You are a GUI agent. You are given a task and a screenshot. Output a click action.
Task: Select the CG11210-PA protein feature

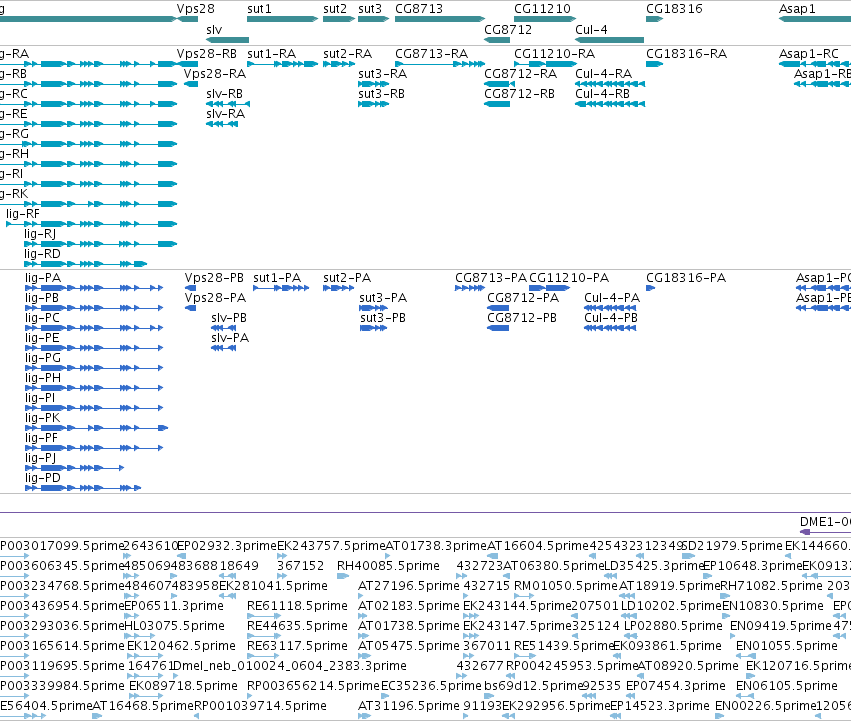(x=549, y=288)
